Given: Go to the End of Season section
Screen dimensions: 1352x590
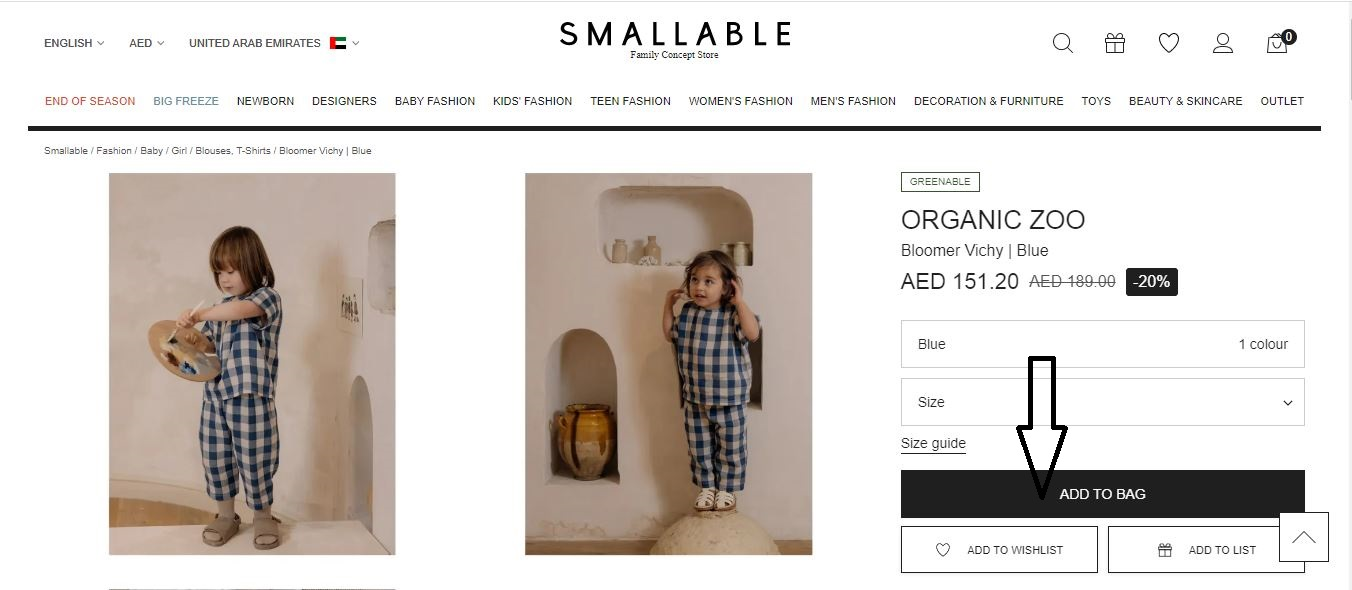Looking at the screenshot, I should (x=90, y=101).
